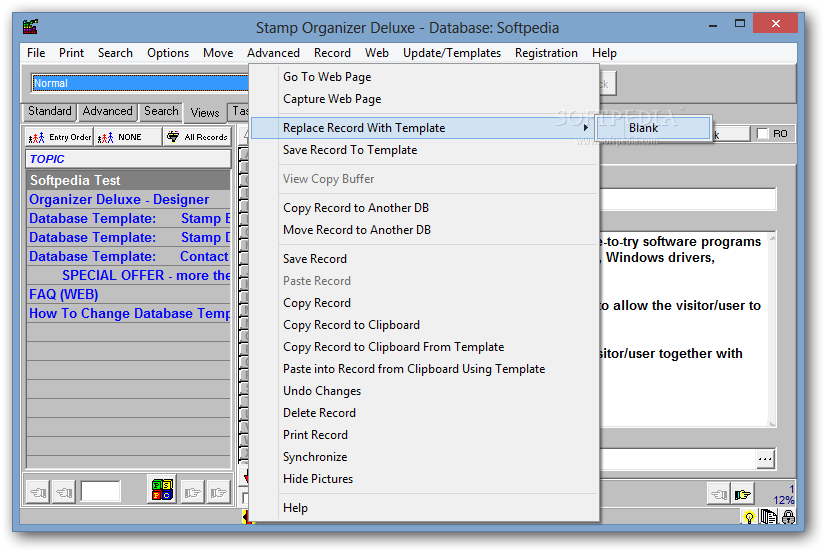825x552 pixels.
Task: Select Save Record menu item
Action: click(x=425, y=259)
